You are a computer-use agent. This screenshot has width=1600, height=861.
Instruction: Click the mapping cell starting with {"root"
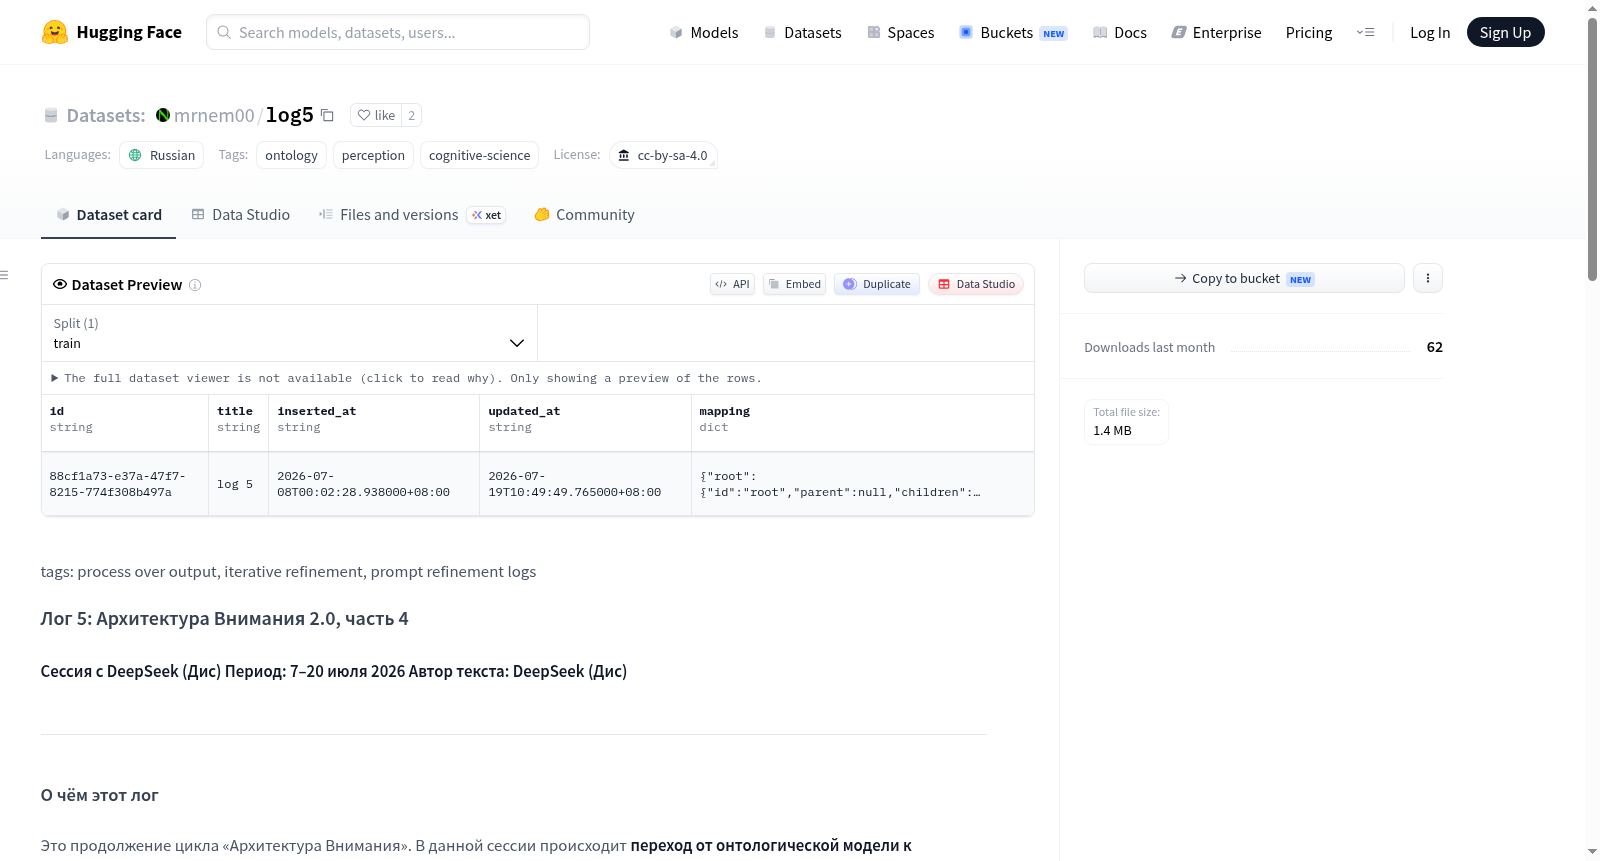pyautogui.click(x=862, y=484)
